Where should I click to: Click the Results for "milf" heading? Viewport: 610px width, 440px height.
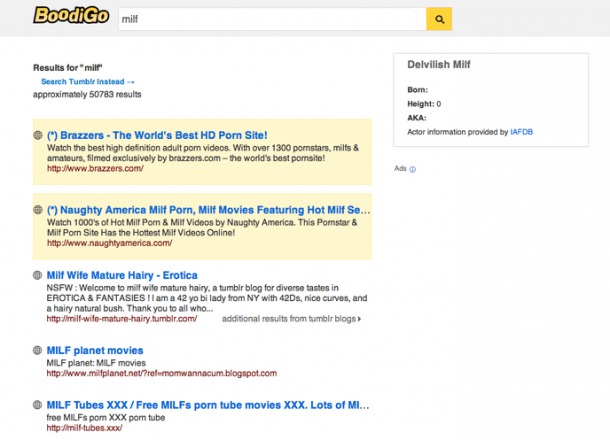pos(68,68)
